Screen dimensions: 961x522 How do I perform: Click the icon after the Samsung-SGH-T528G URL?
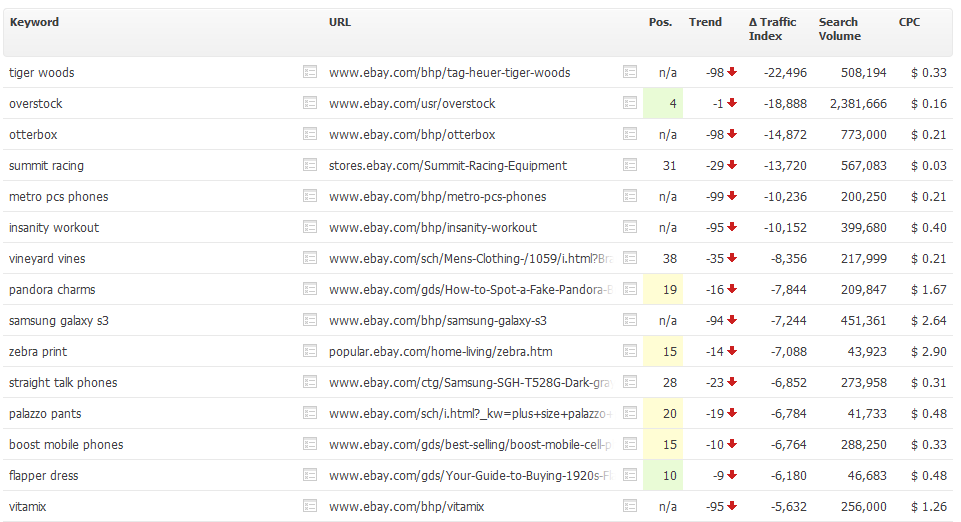629,382
